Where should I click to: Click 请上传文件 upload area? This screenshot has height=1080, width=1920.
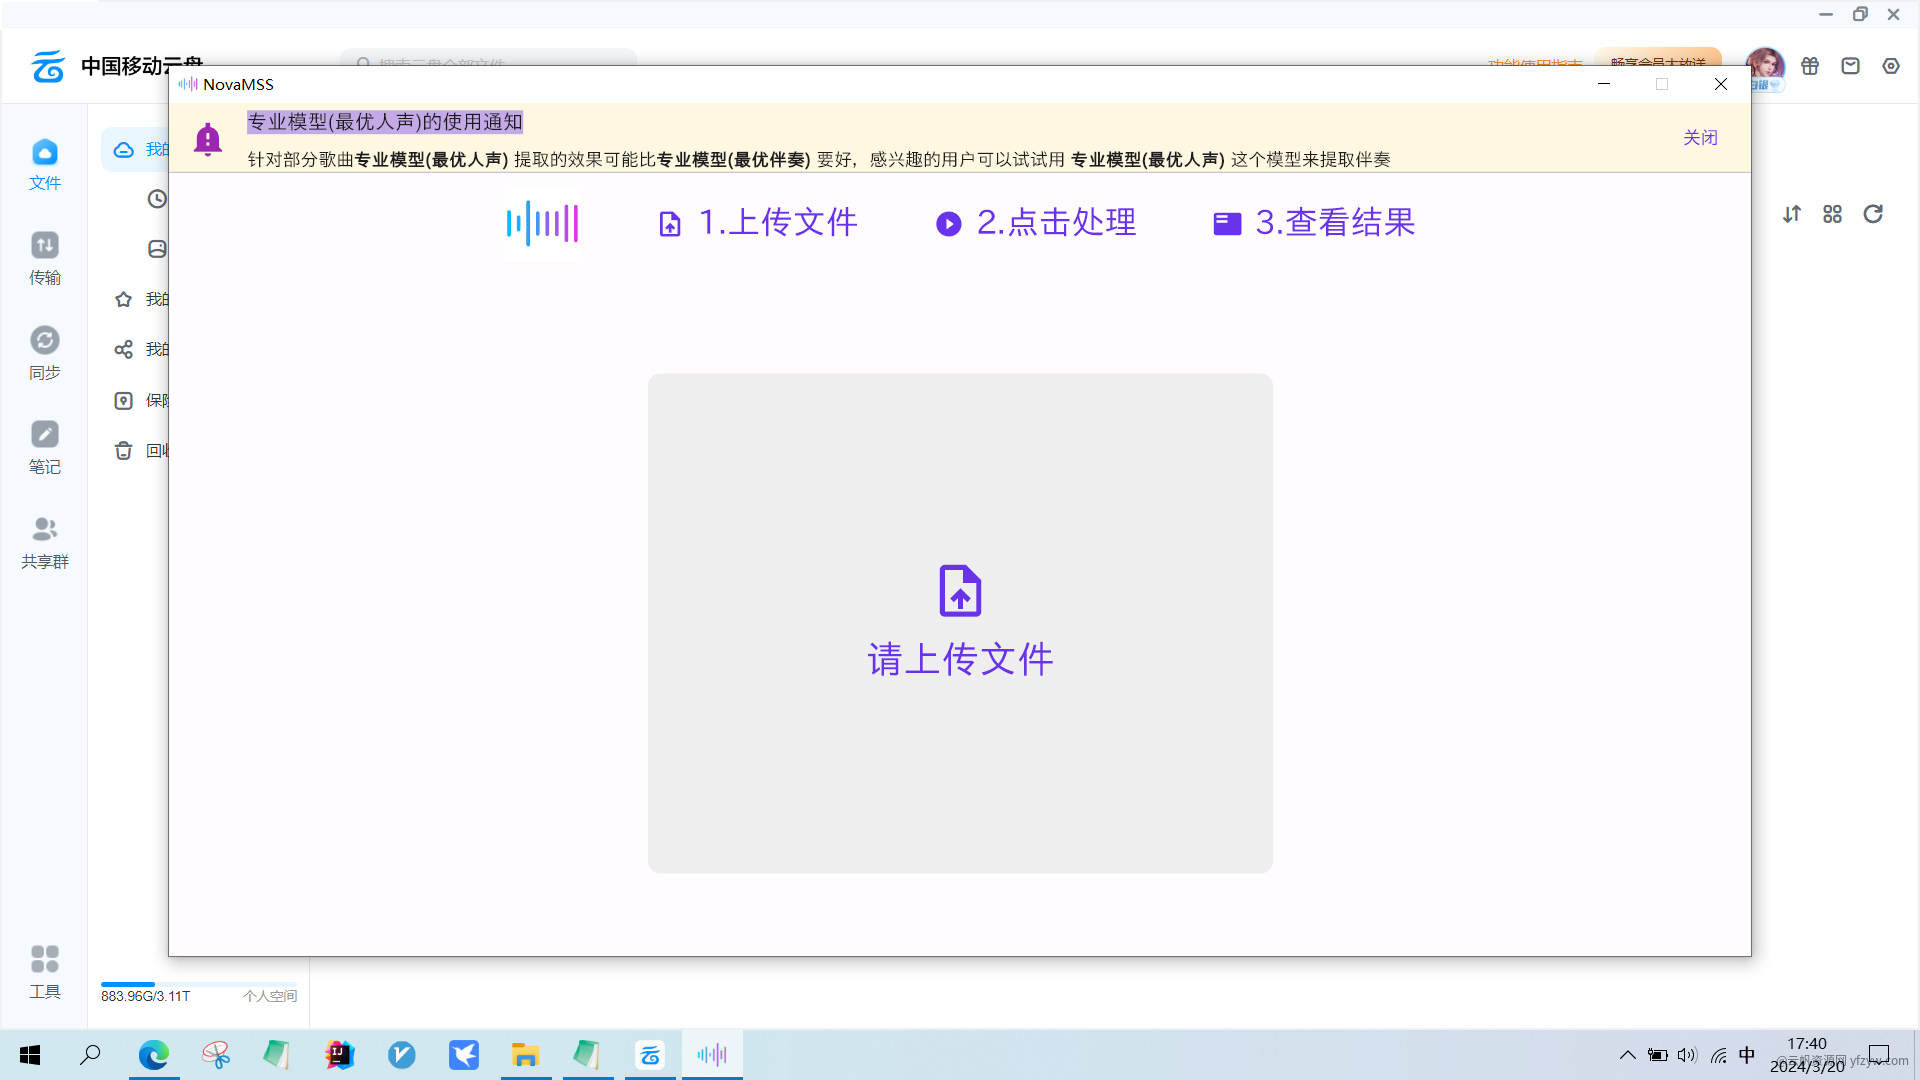(x=960, y=659)
